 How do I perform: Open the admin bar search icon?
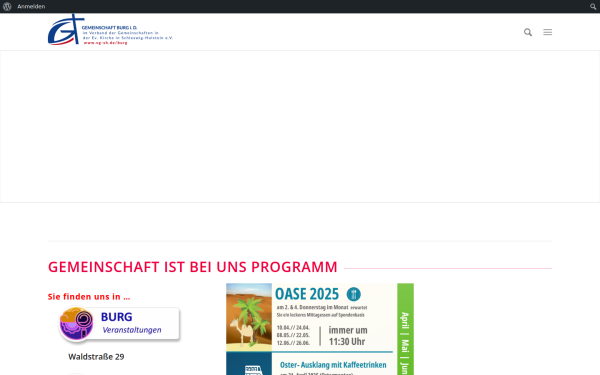point(593,7)
